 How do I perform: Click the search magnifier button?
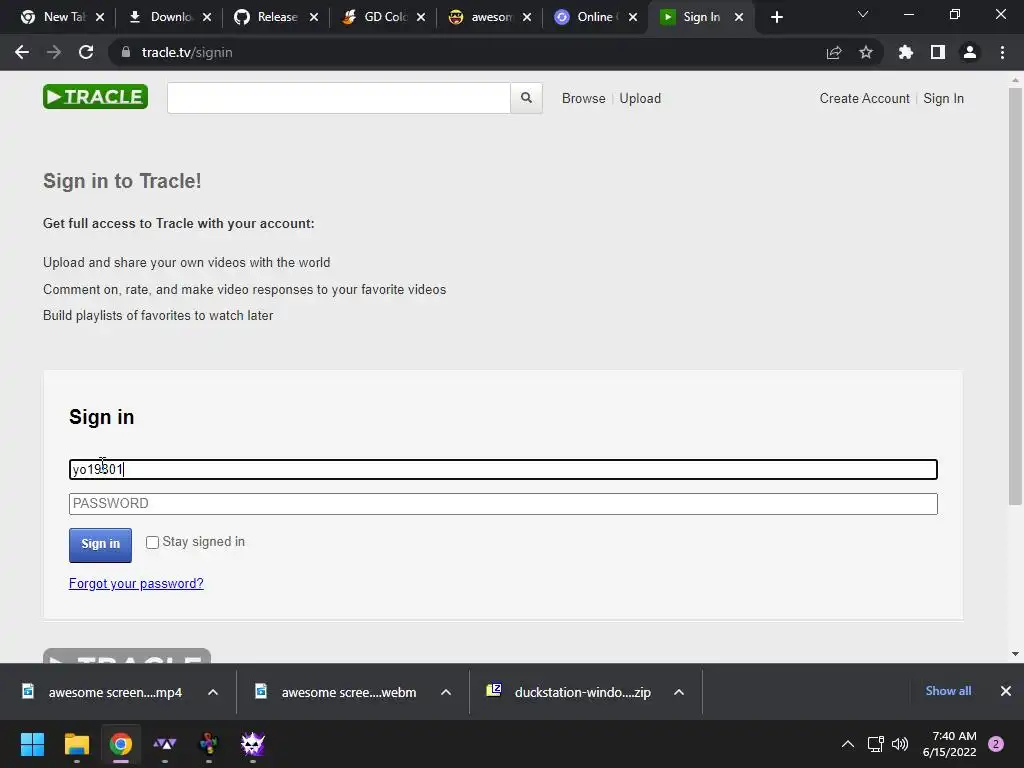[x=526, y=98]
